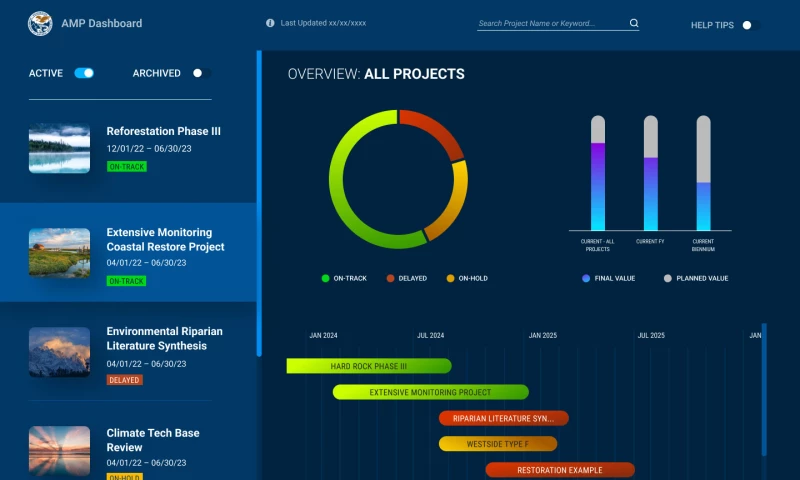Screen dimensions: 800x480
Task: Open the Climate Tech Base Review thumbnail
Action: click(59, 451)
